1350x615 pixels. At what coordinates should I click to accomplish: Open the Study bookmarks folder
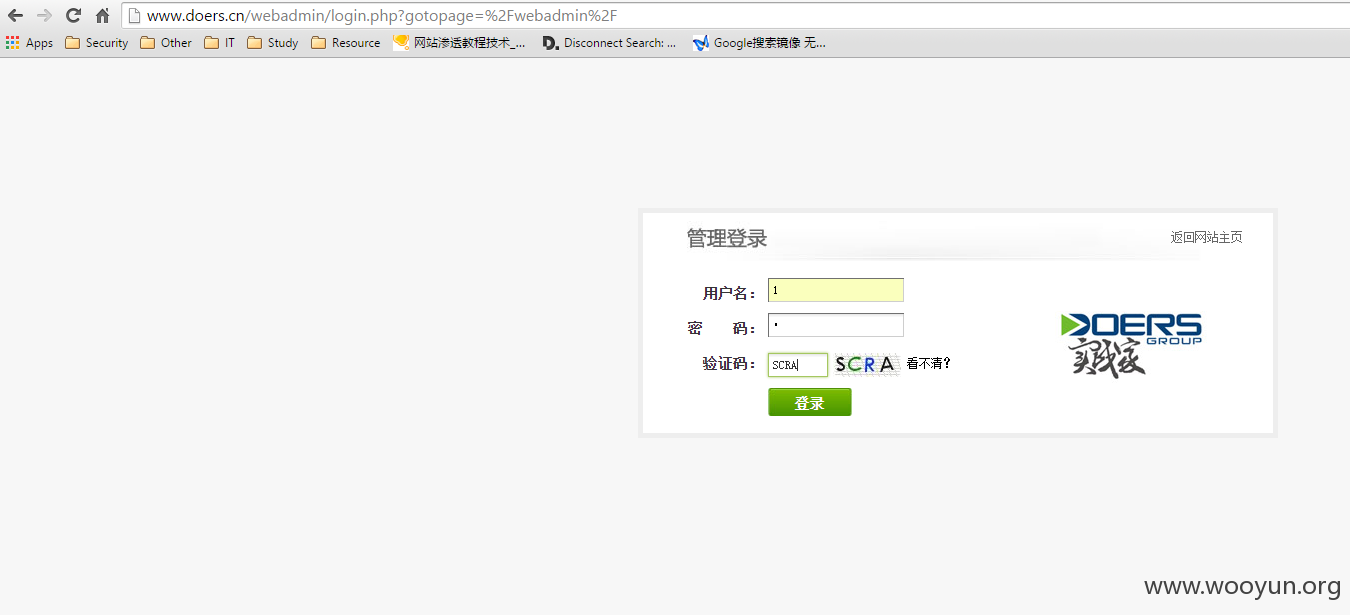pyautogui.click(x=273, y=43)
